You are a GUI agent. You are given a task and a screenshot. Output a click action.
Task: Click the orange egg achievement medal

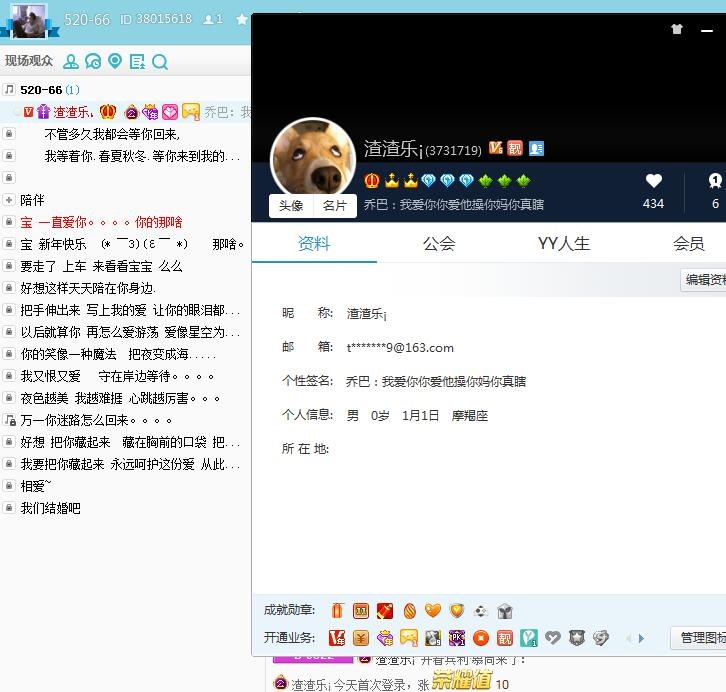(409, 611)
